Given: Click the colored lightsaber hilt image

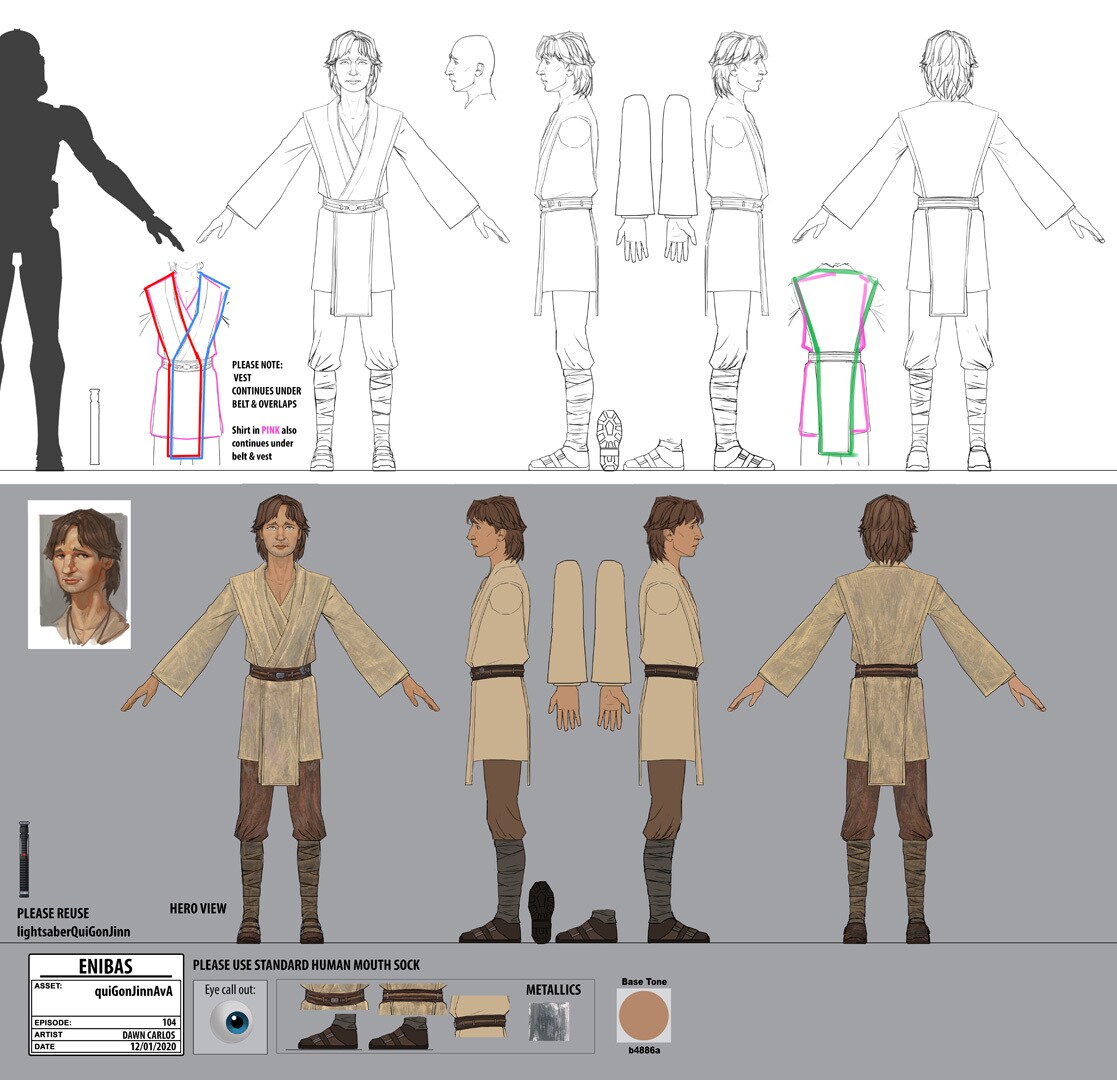Looking at the screenshot, I should click(x=24, y=858).
